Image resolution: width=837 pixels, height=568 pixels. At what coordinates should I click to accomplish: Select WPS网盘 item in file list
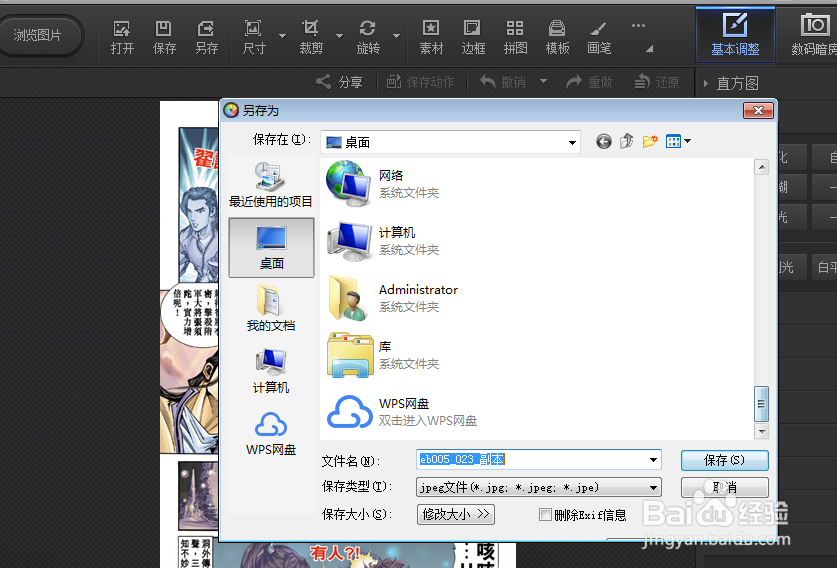[401, 412]
